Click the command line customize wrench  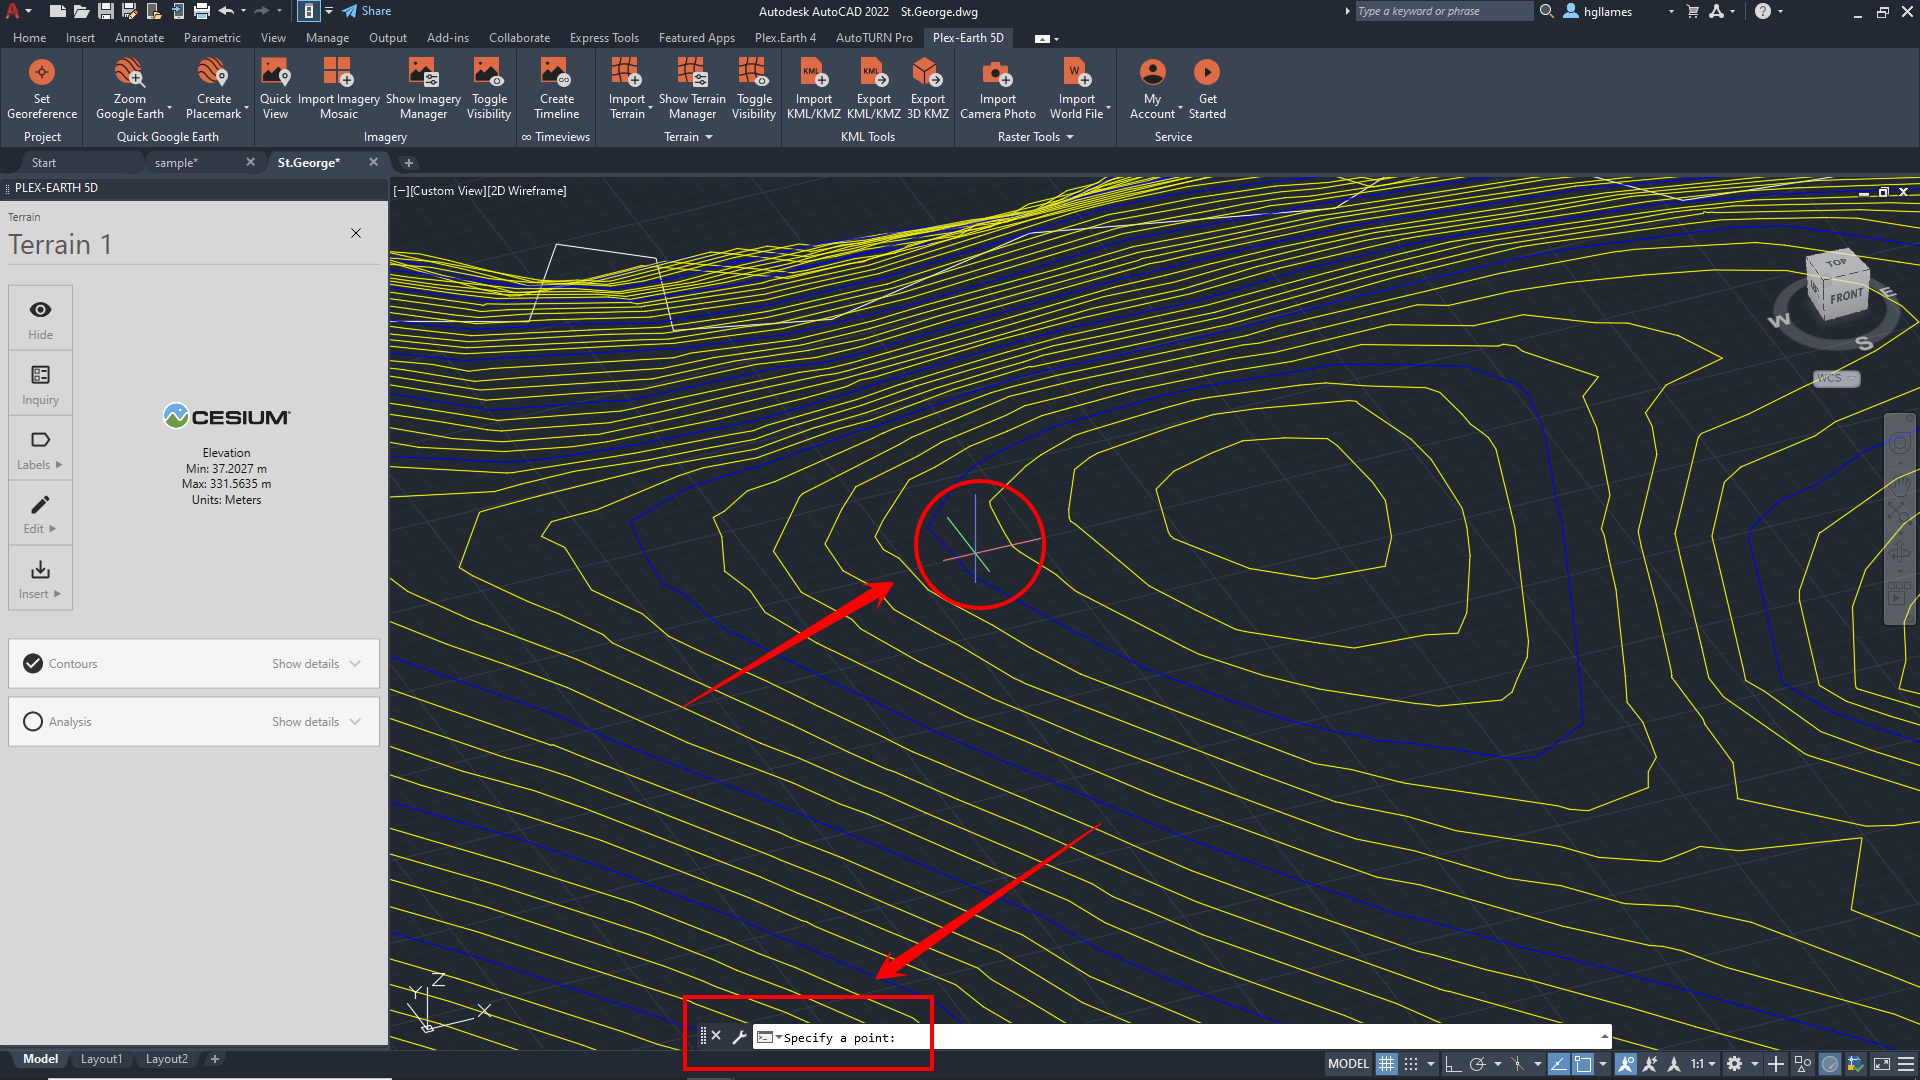coord(739,1037)
